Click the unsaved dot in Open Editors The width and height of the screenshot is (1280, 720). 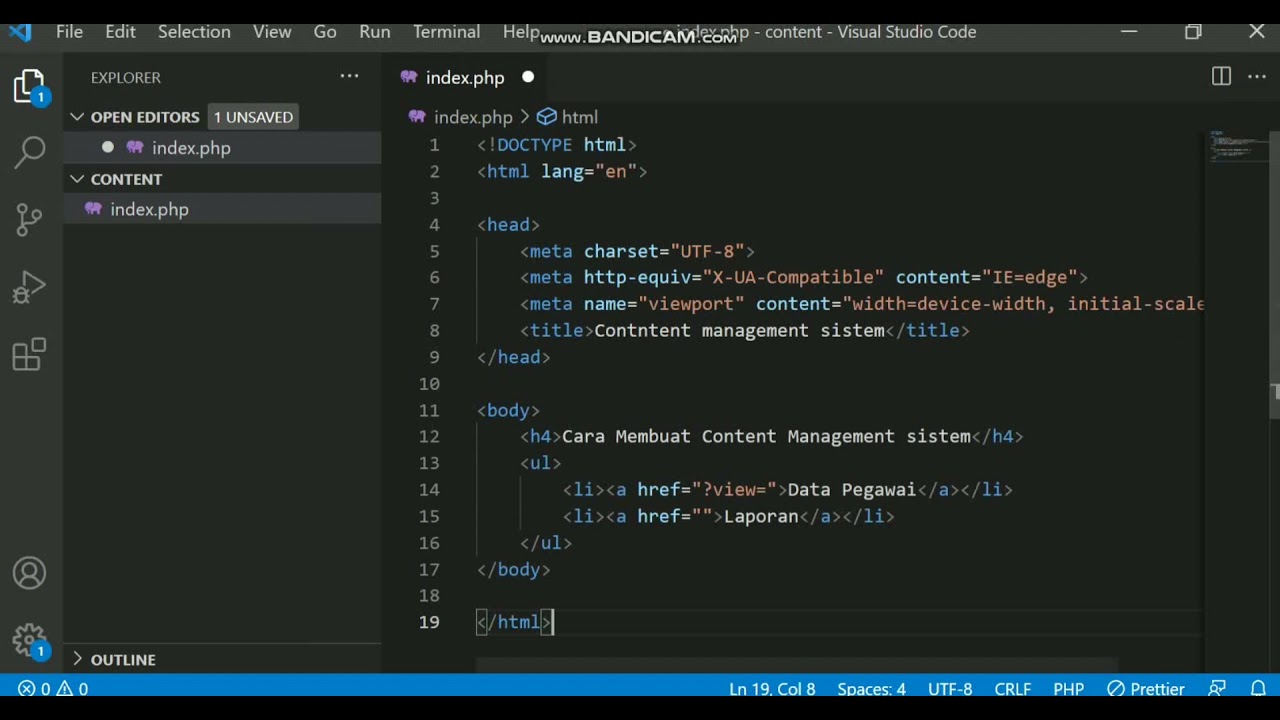(108, 147)
